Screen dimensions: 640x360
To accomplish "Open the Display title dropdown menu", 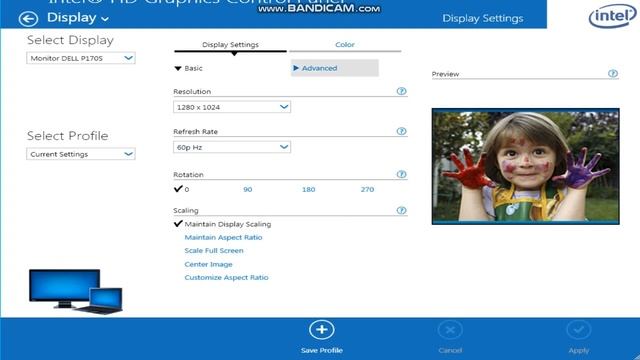I will pos(78,18).
